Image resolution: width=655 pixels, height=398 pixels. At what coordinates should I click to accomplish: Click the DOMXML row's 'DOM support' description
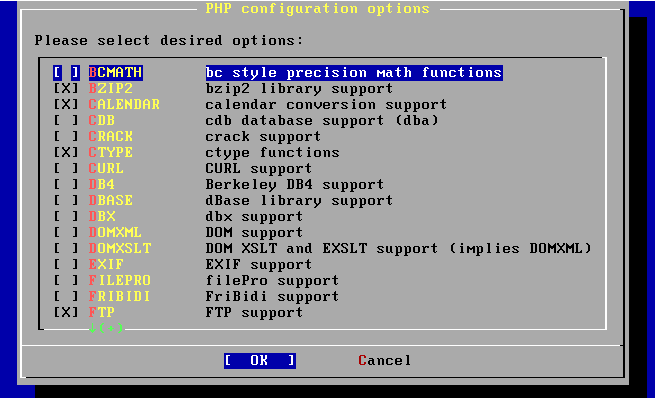[x=254, y=232]
